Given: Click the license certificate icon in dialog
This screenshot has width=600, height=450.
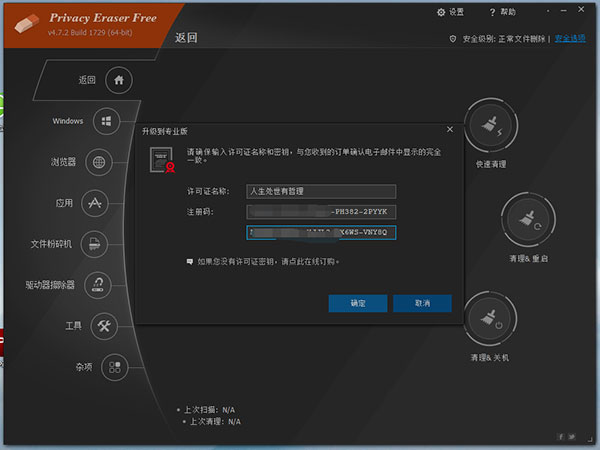Looking at the screenshot, I should [x=163, y=160].
